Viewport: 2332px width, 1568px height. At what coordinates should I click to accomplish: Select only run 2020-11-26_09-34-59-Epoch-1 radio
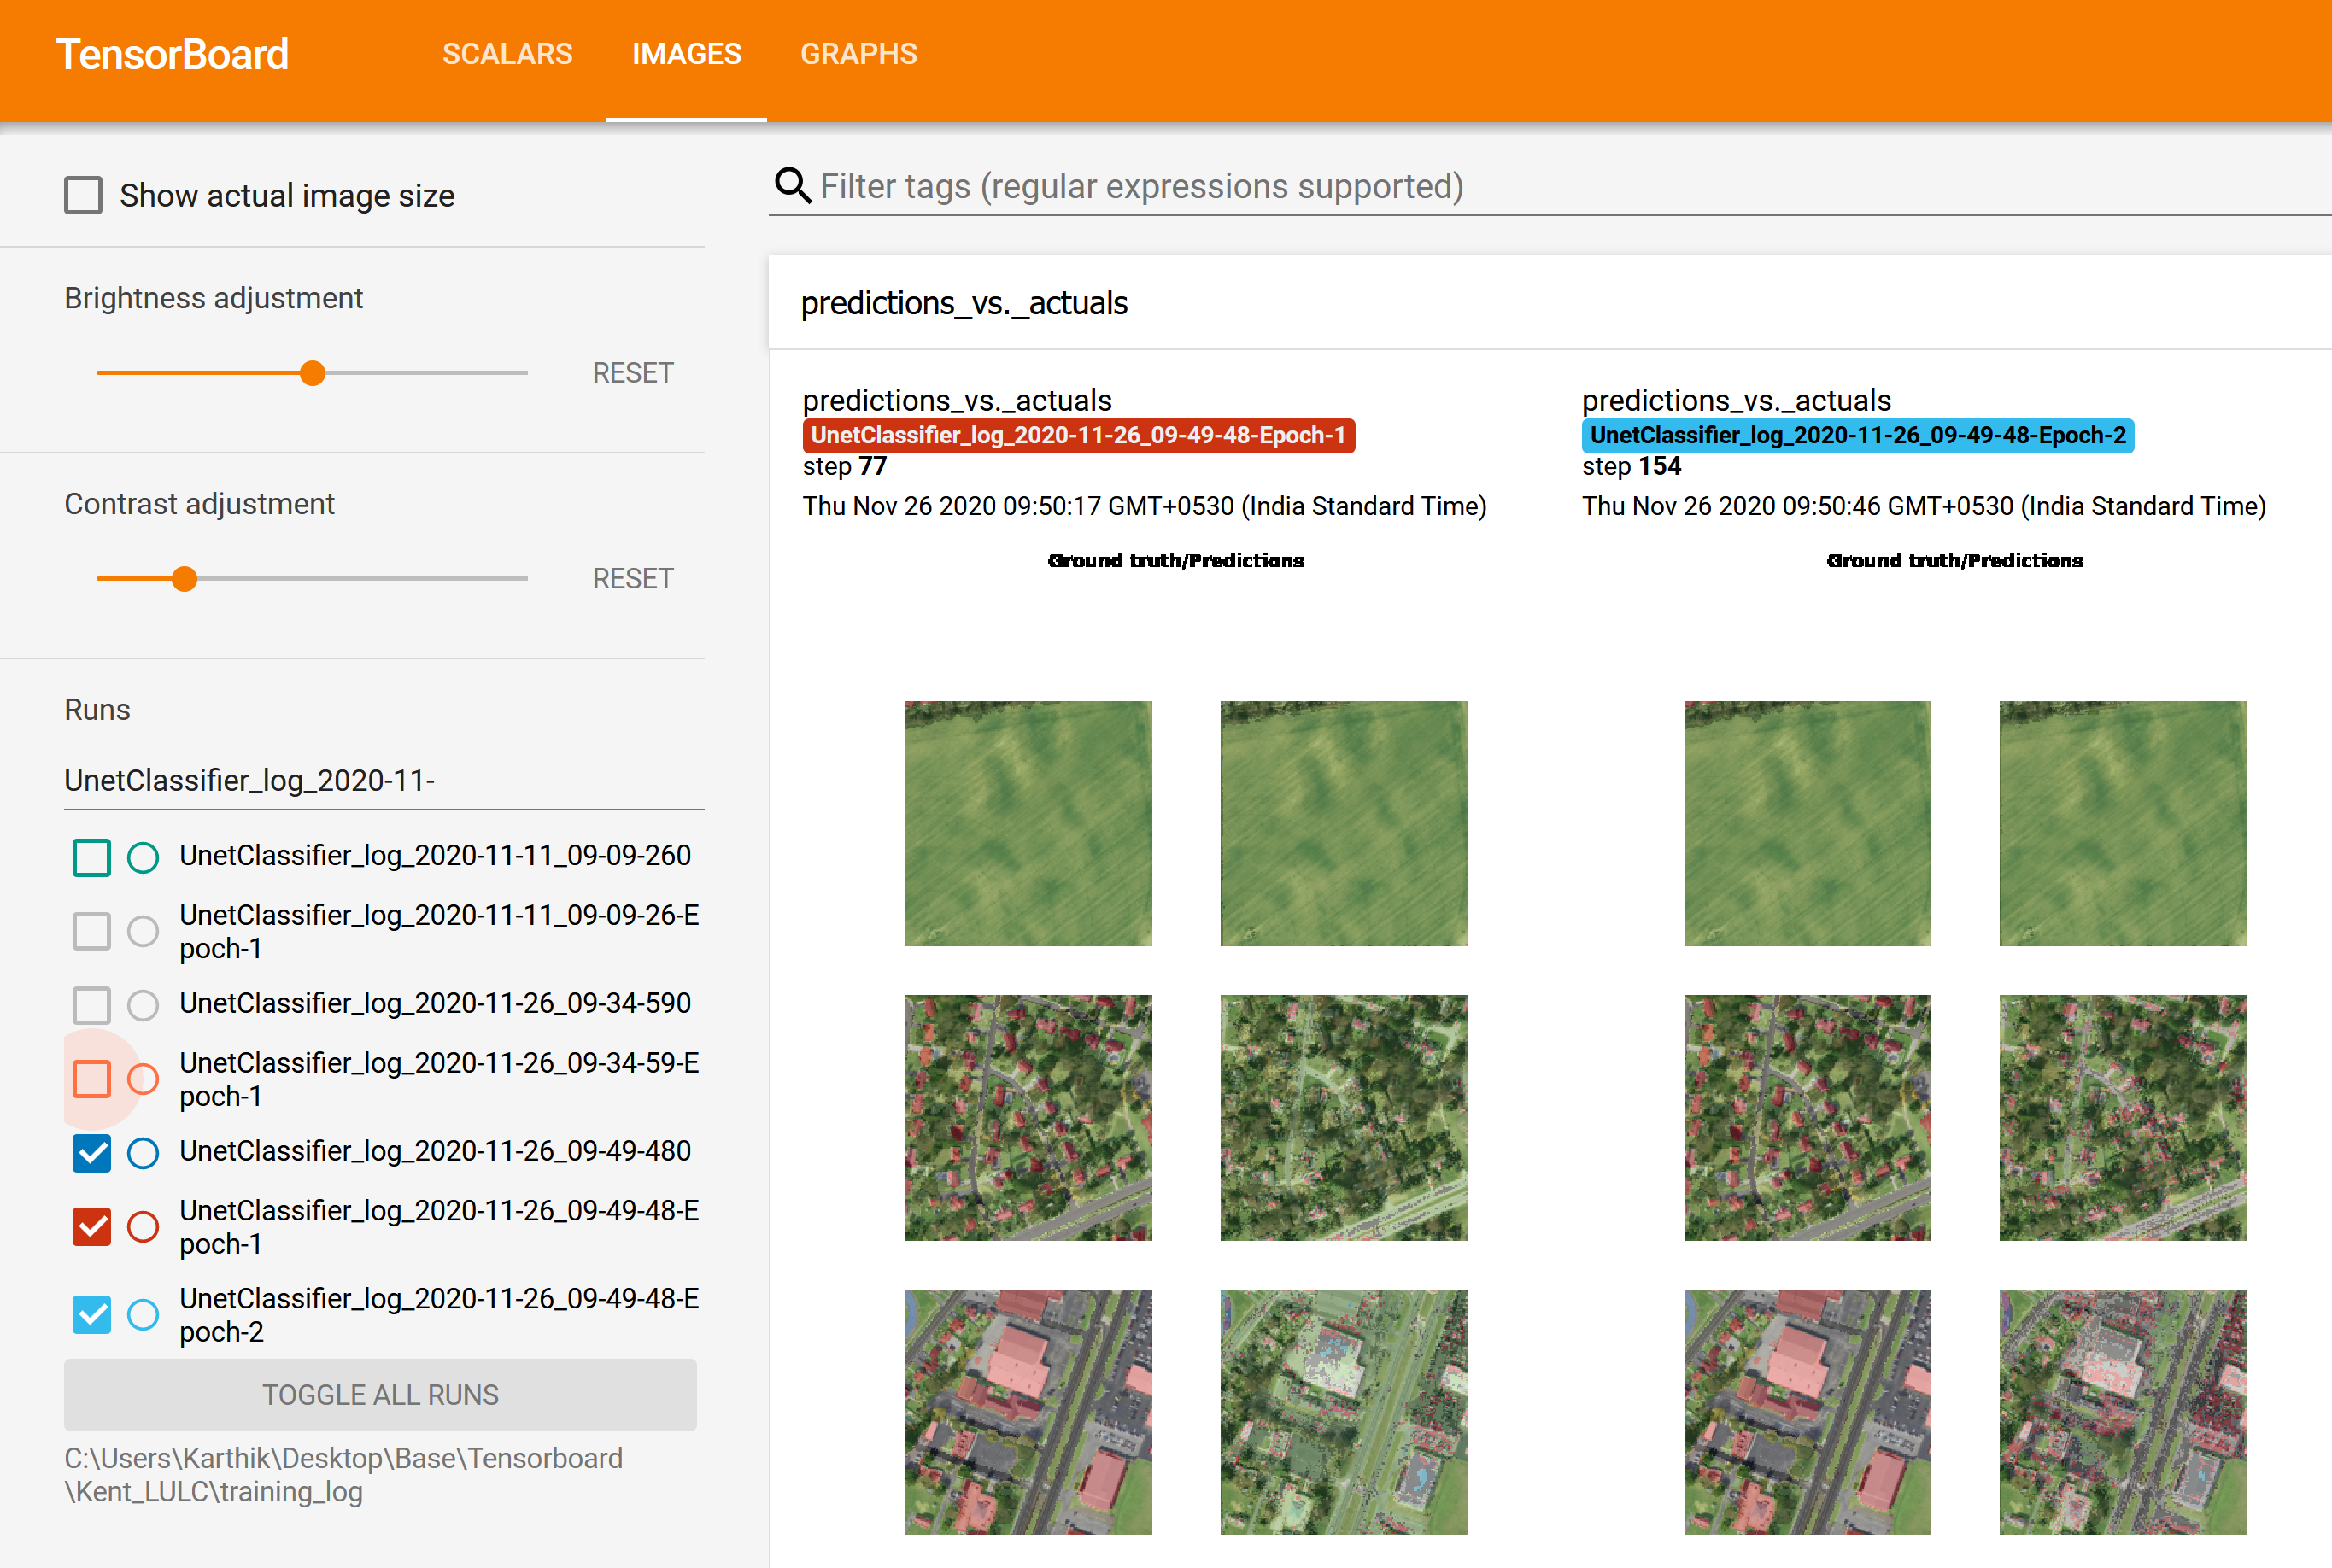click(x=143, y=1079)
